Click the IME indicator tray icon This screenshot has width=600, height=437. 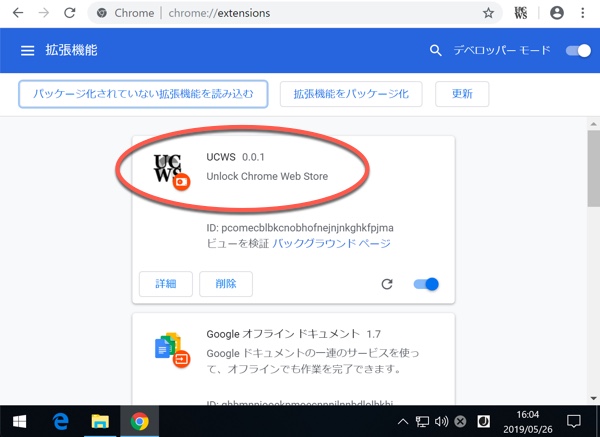point(484,422)
